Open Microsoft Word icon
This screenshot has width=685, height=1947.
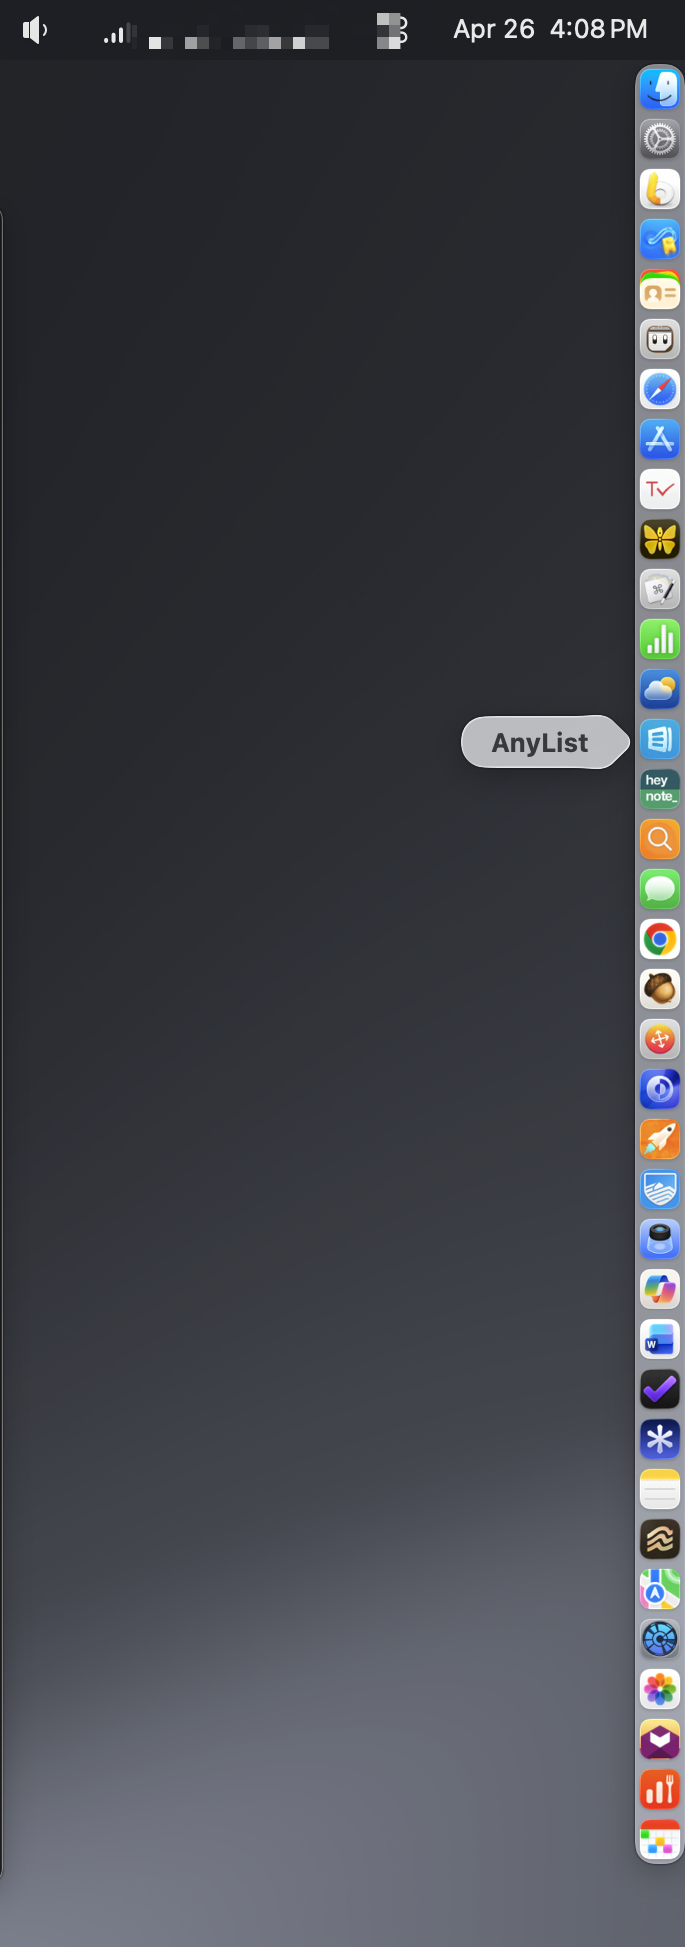660,1340
